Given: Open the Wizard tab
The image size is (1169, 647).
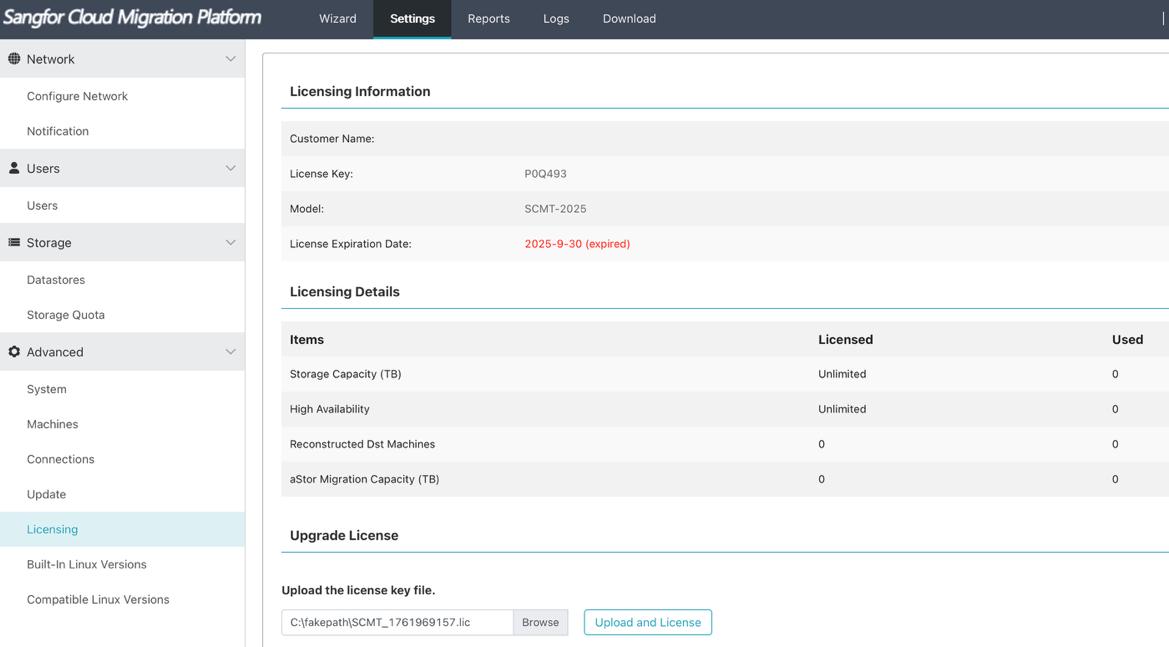Looking at the screenshot, I should tap(338, 19).
